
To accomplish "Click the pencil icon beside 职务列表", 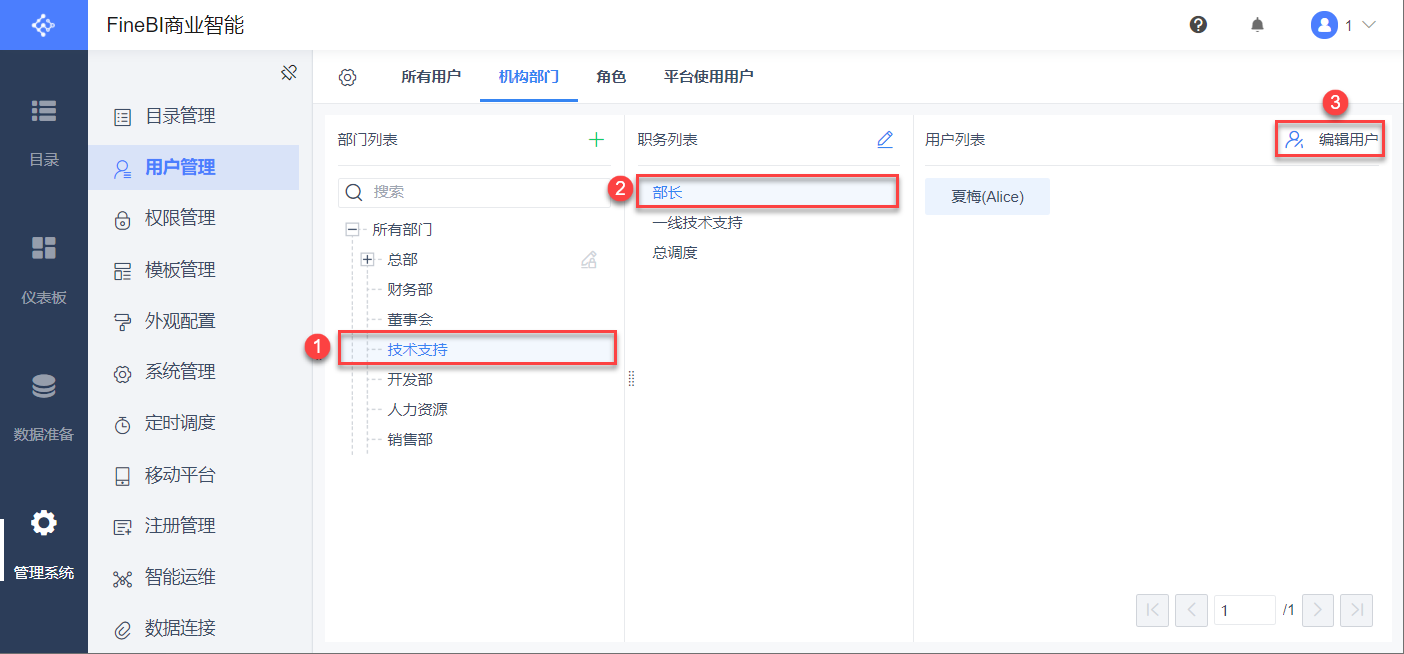I will 885,140.
